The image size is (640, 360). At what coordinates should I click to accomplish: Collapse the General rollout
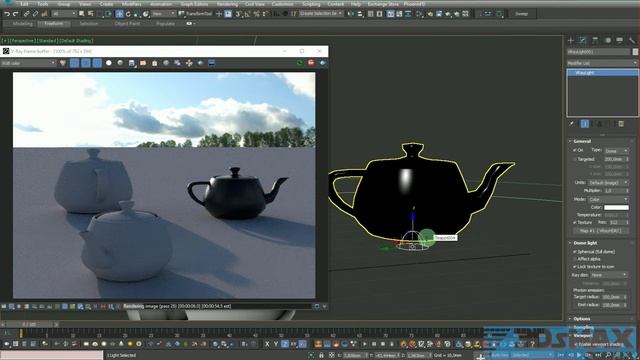tap(582, 141)
